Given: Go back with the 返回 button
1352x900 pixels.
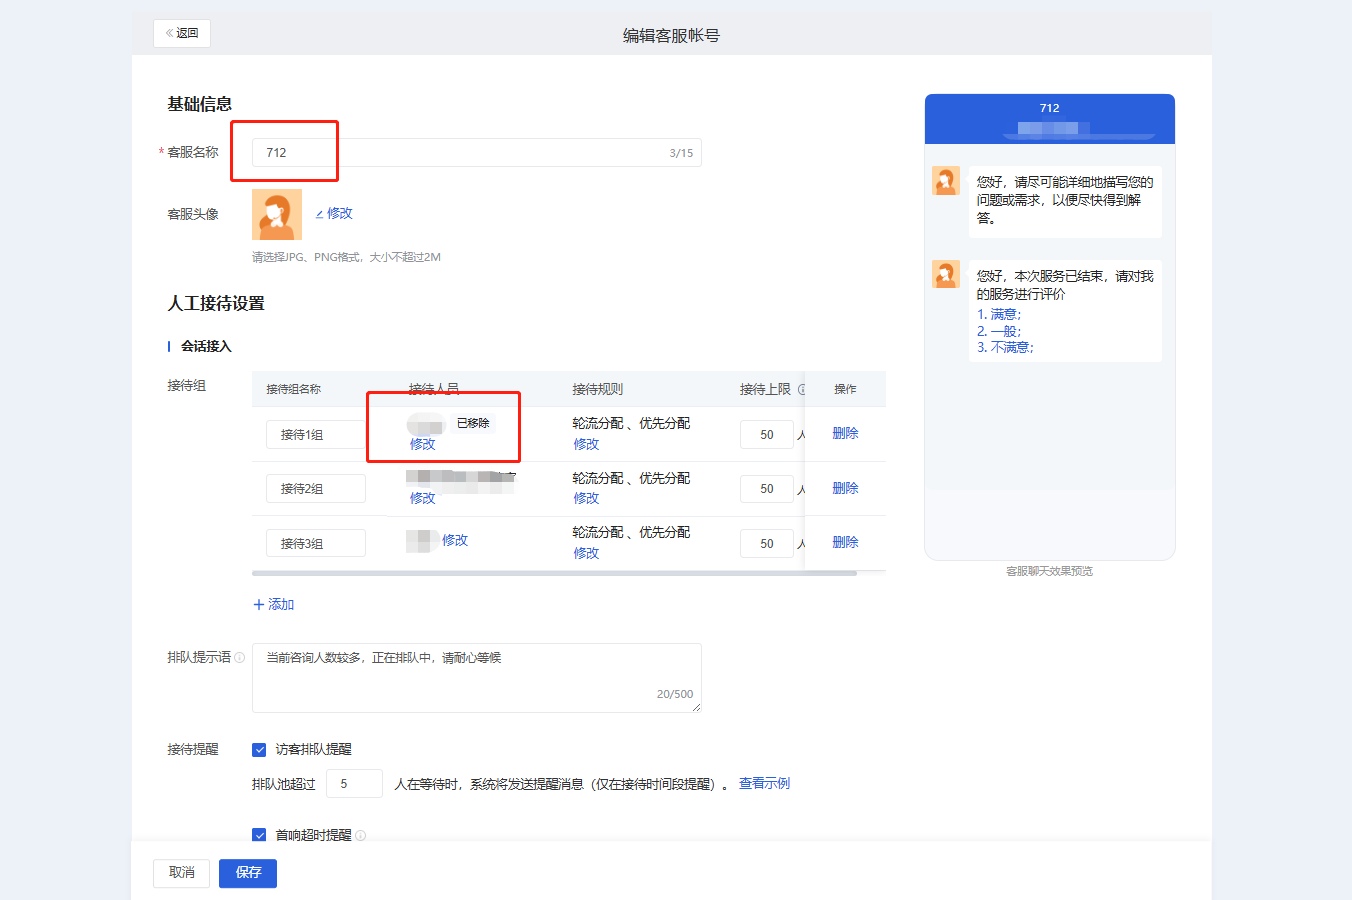Looking at the screenshot, I should click(182, 33).
